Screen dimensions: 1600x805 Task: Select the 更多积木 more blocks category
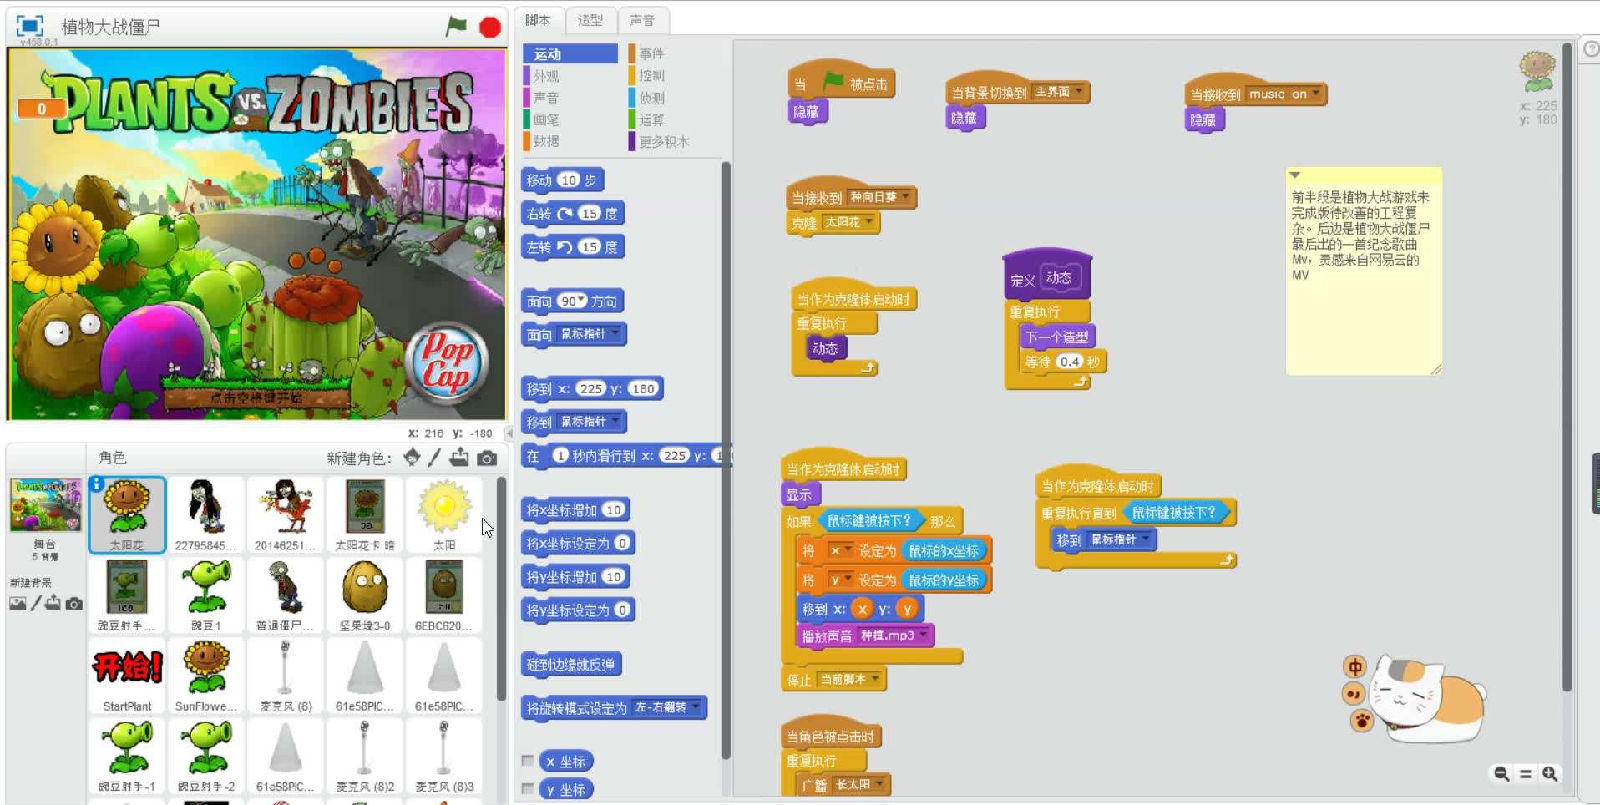(673, 141)
